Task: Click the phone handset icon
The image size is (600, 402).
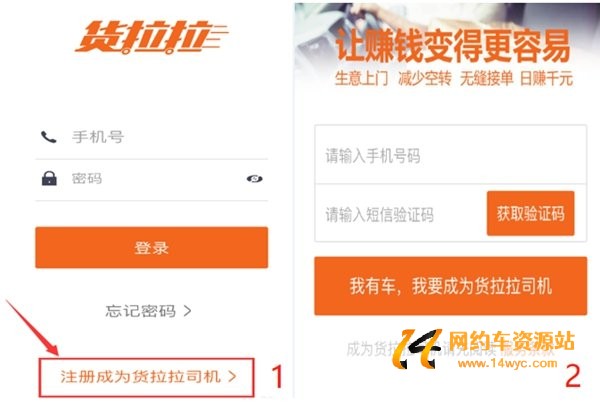Action: [49, 137]
